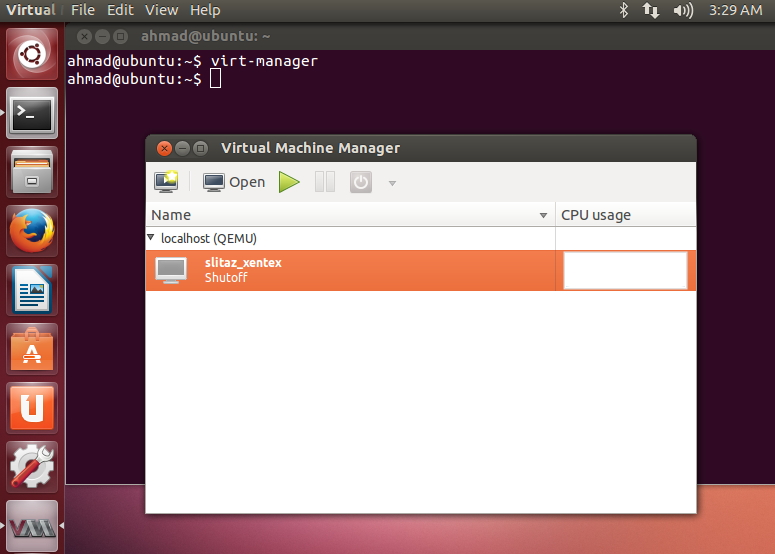
Task: Open the shutdown options dropdown arrow
Action: 392,183
